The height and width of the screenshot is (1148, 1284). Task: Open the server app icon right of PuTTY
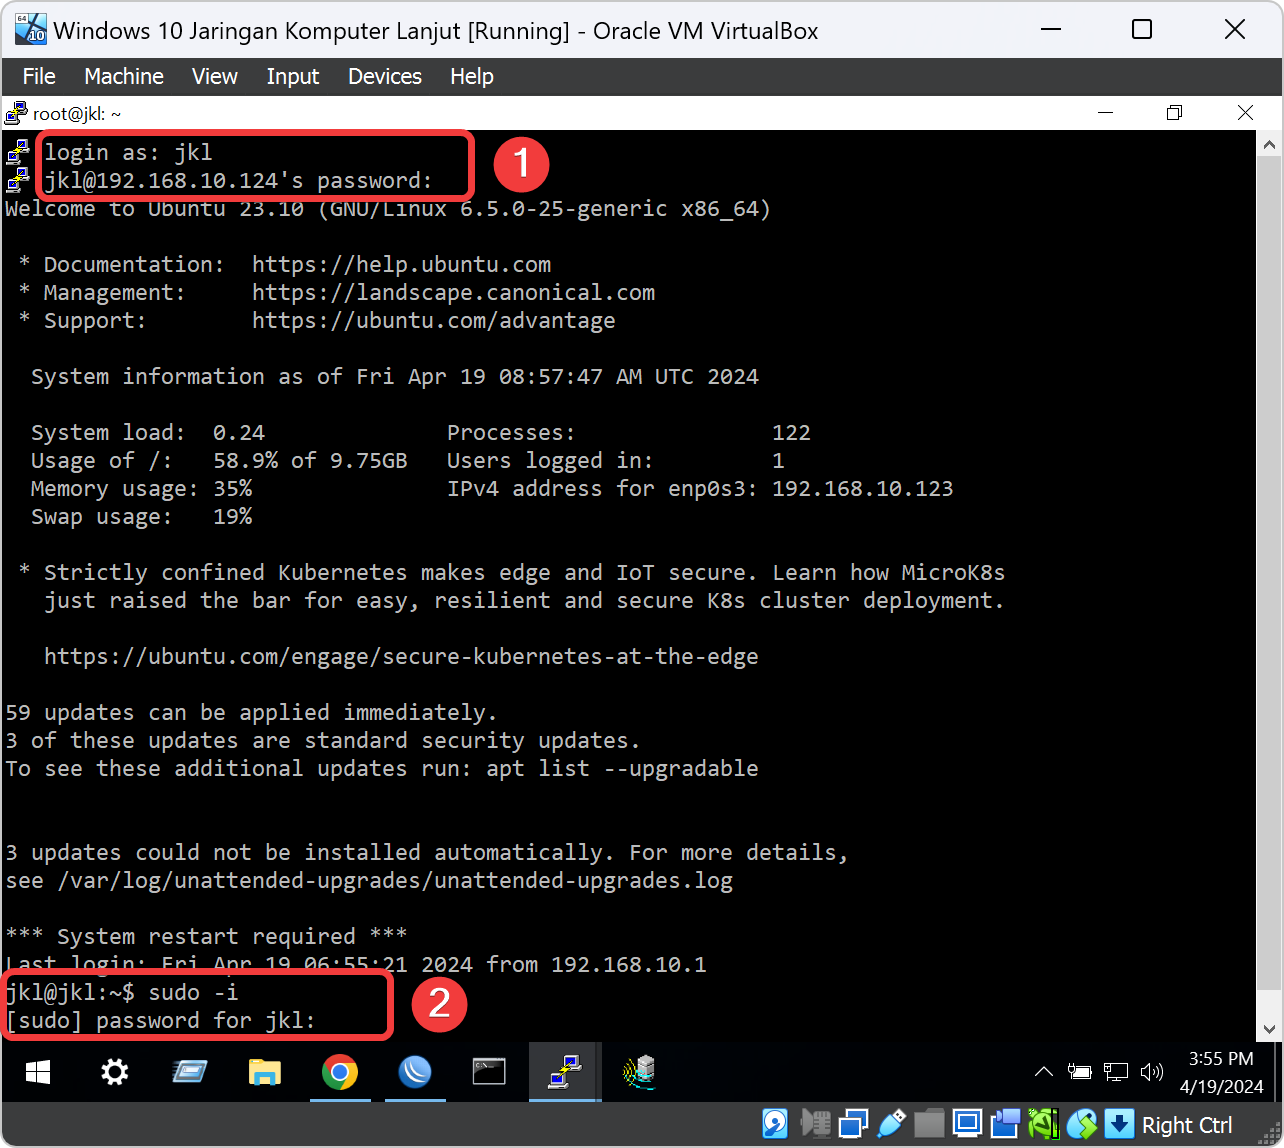(640, 1073)
